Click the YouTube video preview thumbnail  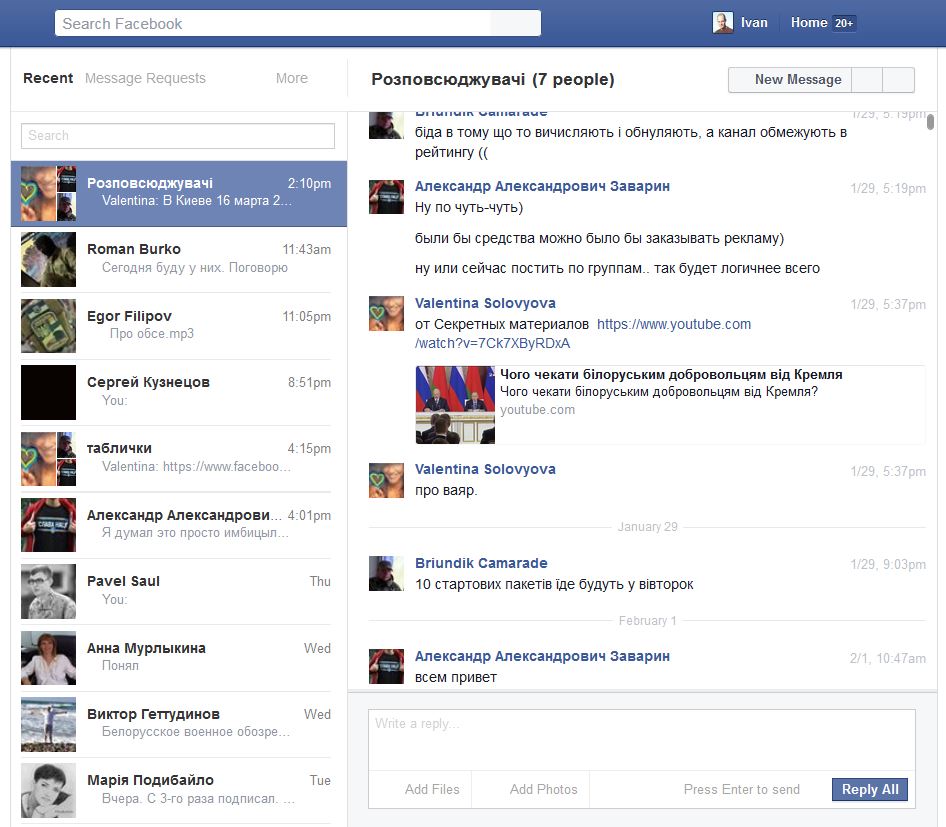point(455,404)
